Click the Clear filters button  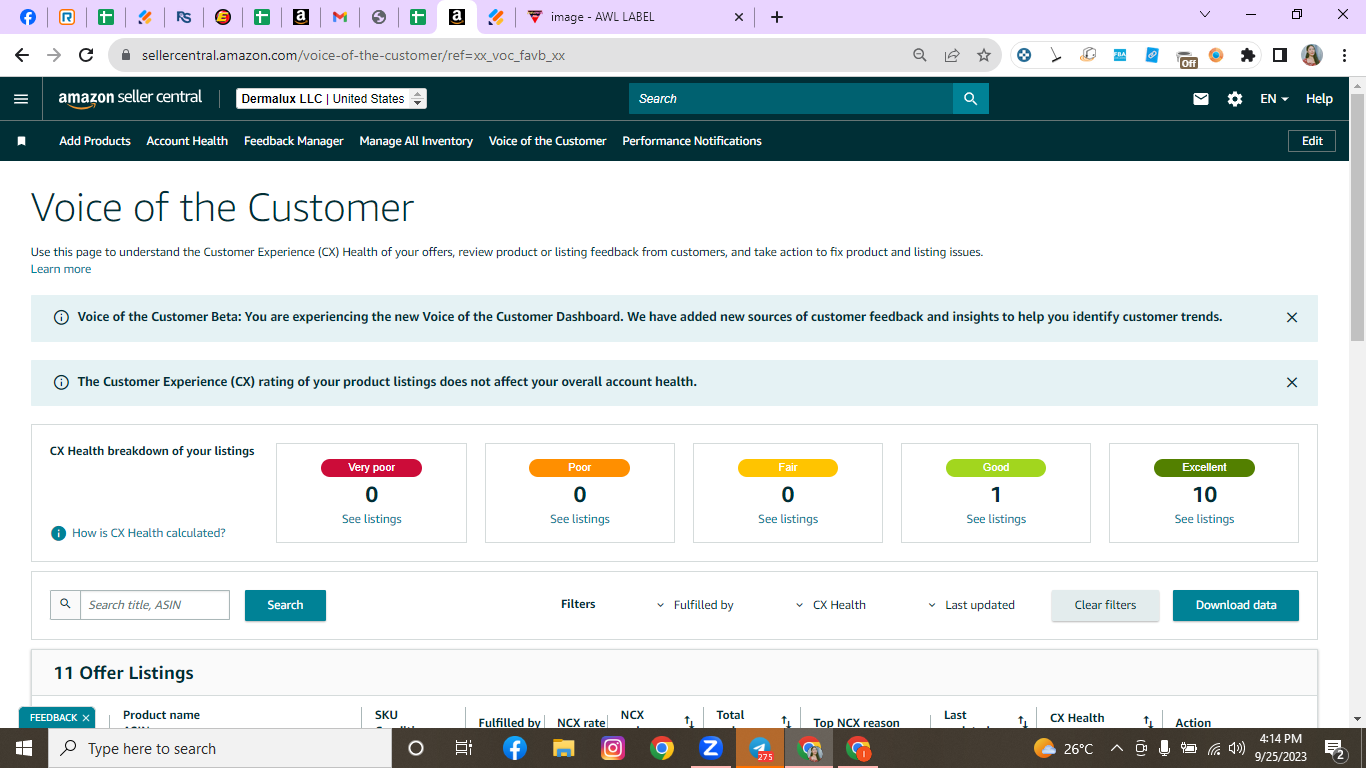1105,605
